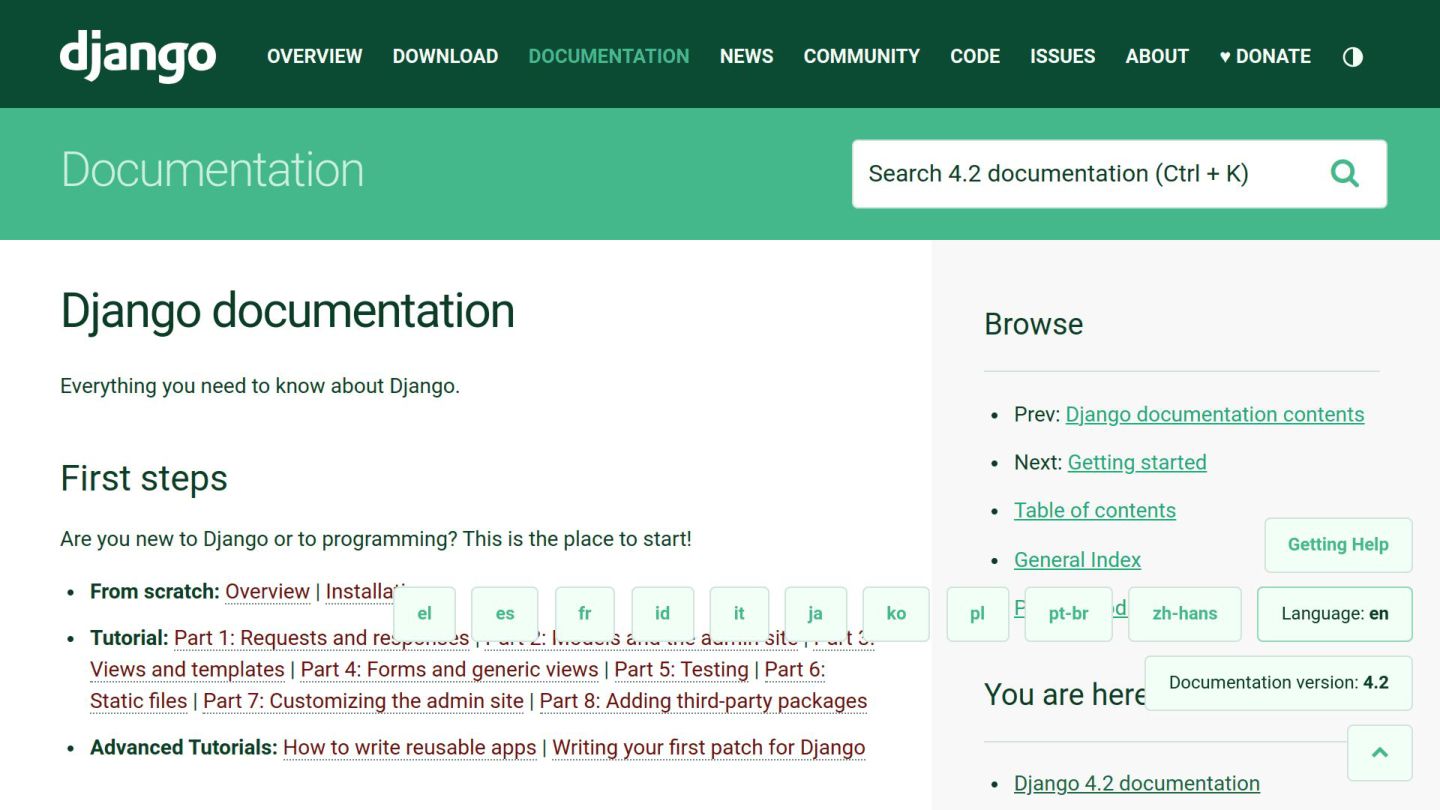The image size is (1440, 810).
Task: Click the back-to-top arrow button
Action: click(x=1380, y=753)
